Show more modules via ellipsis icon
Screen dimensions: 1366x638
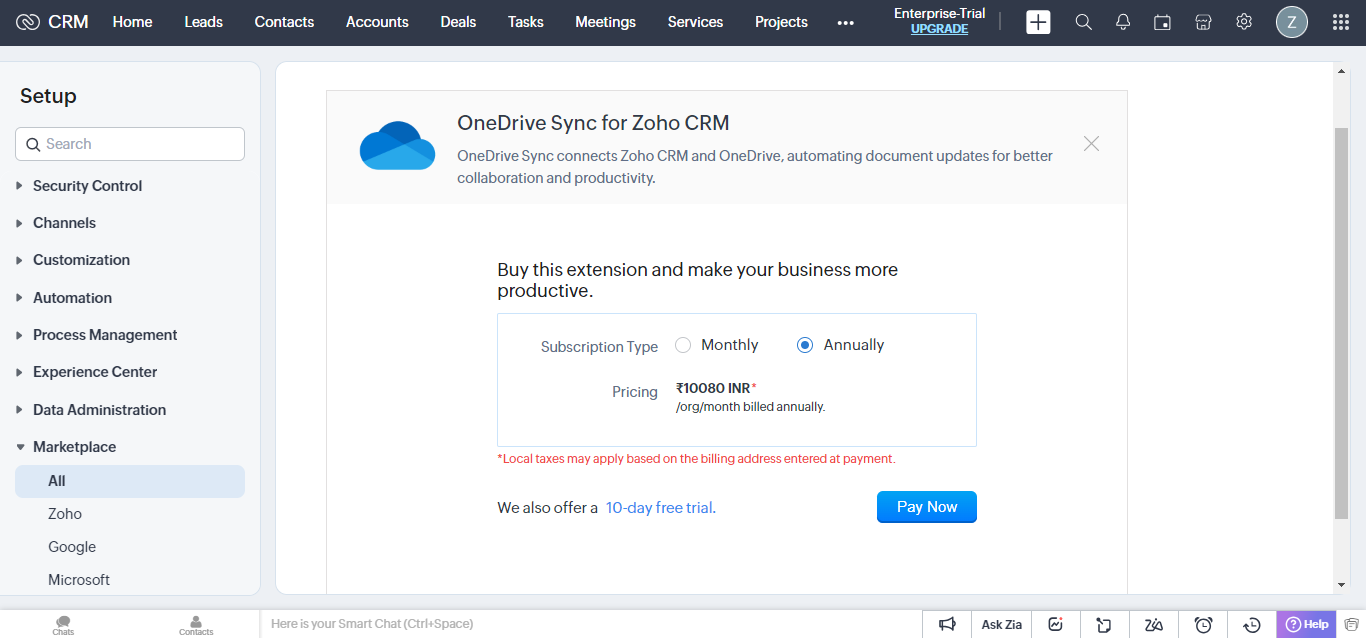tap(846, 23)
